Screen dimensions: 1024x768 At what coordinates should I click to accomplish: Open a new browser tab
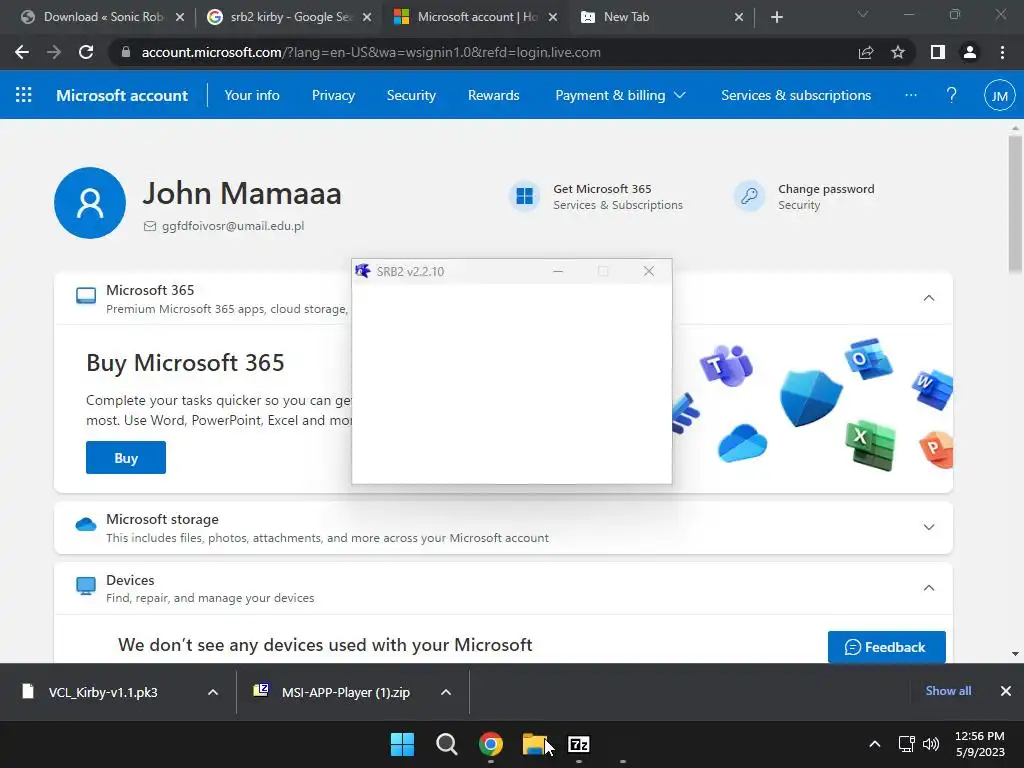point(776,17)
